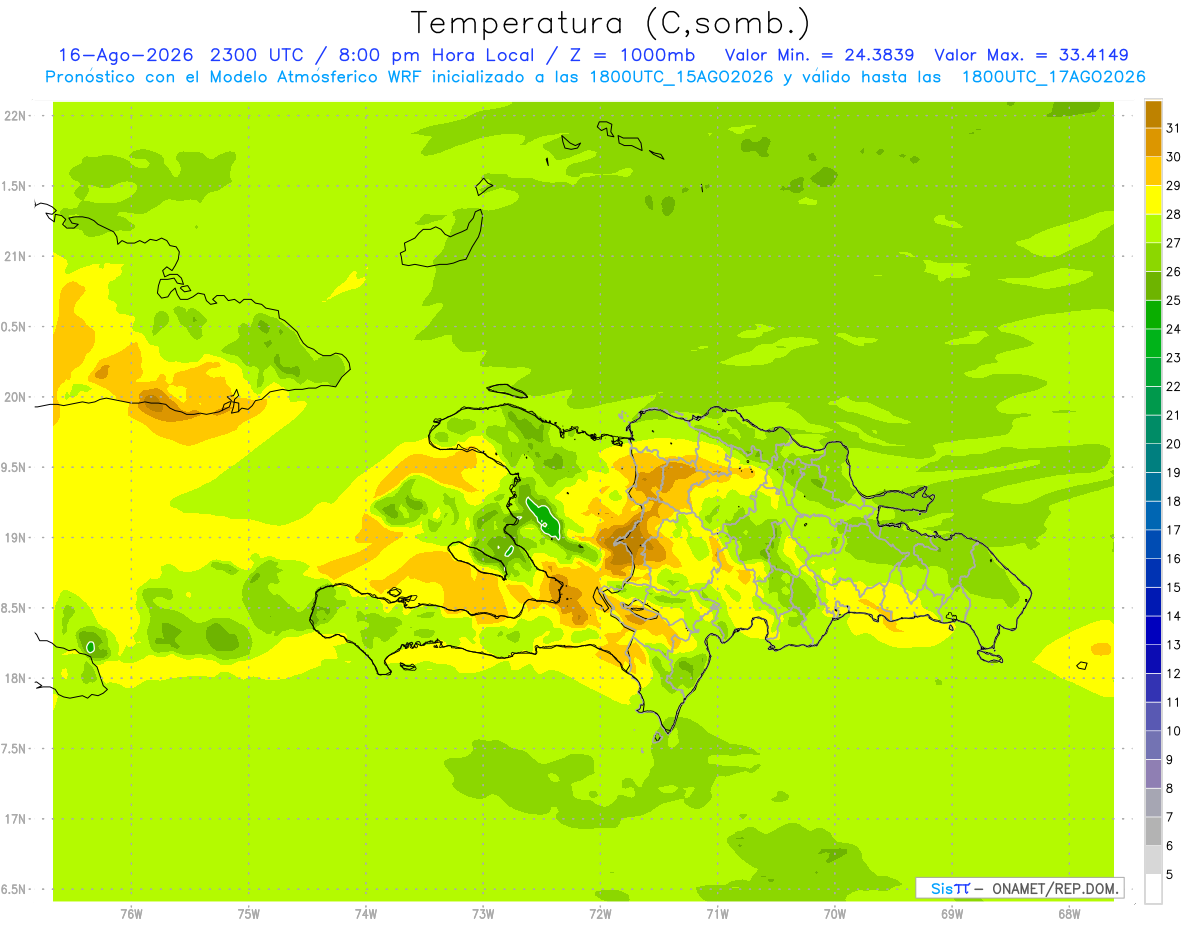Click the orange colorbar swatch between 30 and 31
This screenshot has height=927, width=1200.
[1153, 142]
